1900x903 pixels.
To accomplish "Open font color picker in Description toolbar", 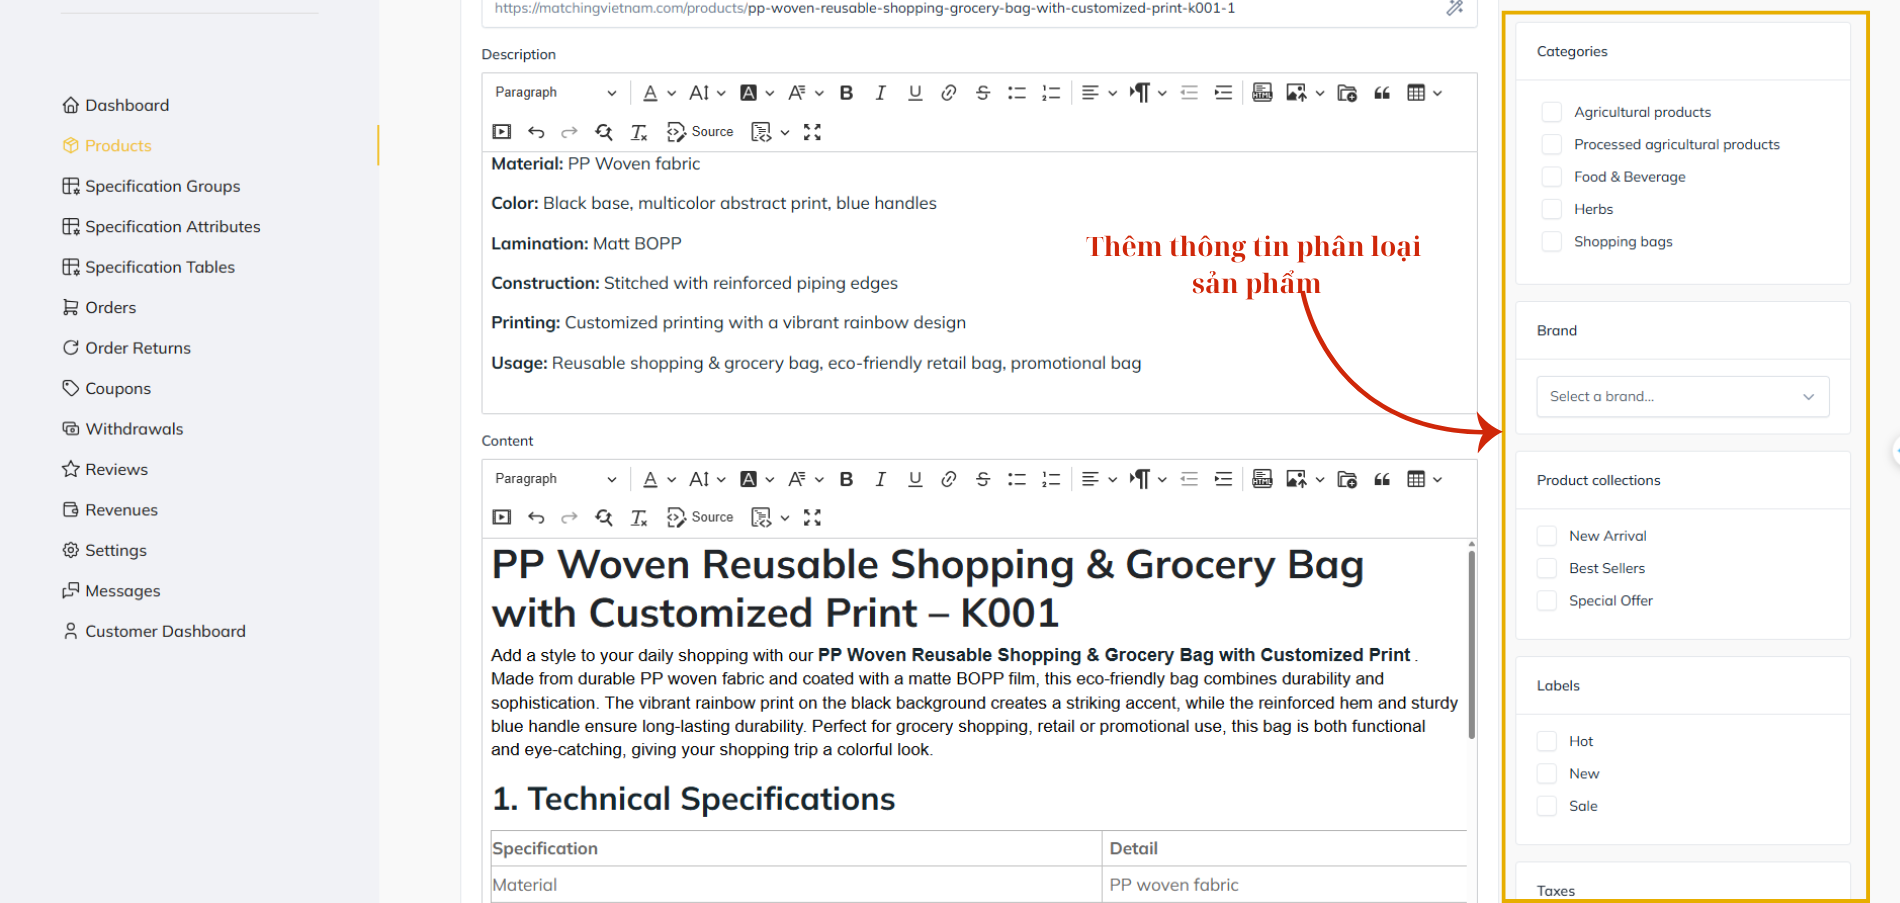I will tap(658, 93).
